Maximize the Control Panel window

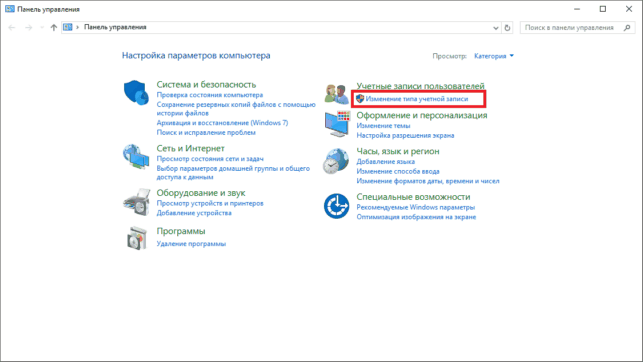pos(603,9)
